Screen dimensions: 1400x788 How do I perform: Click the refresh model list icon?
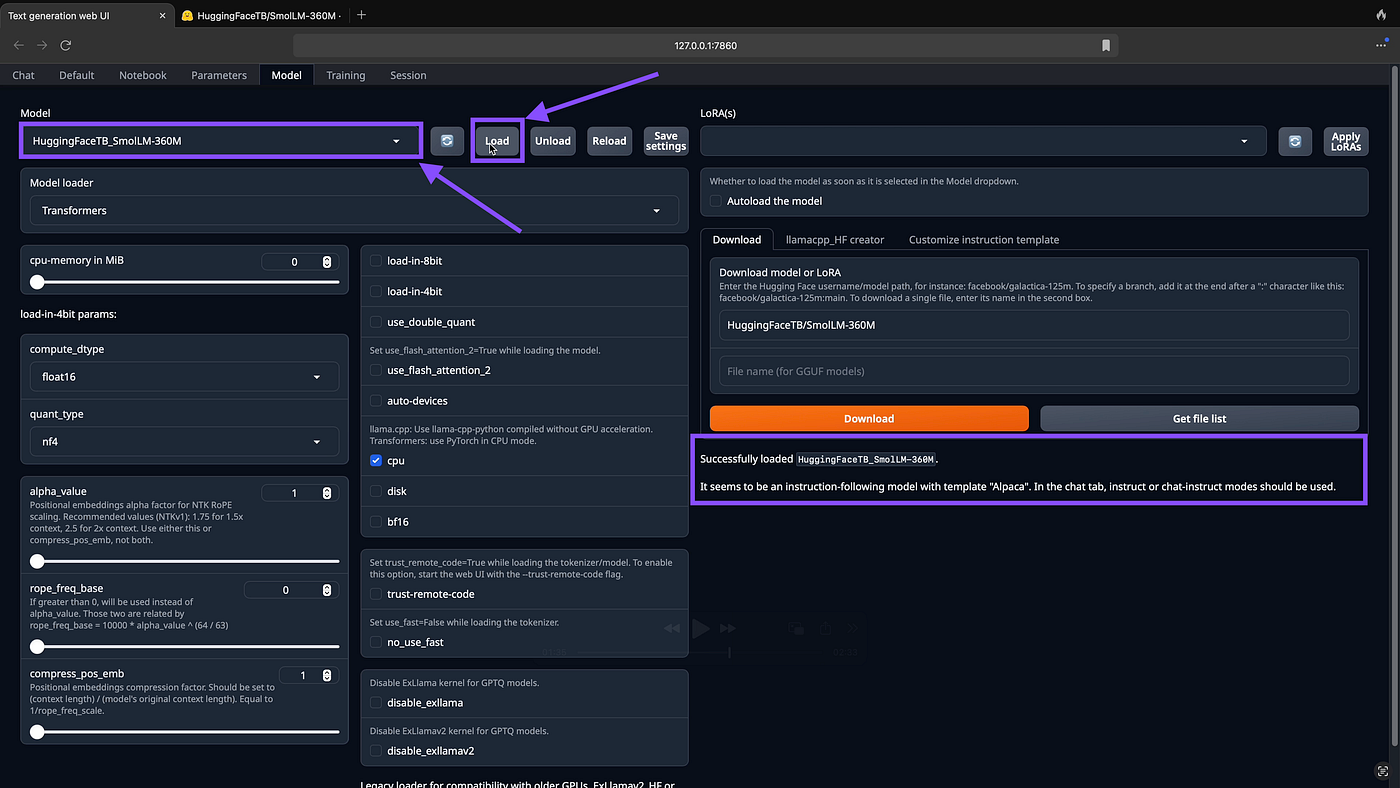point(447,141)
